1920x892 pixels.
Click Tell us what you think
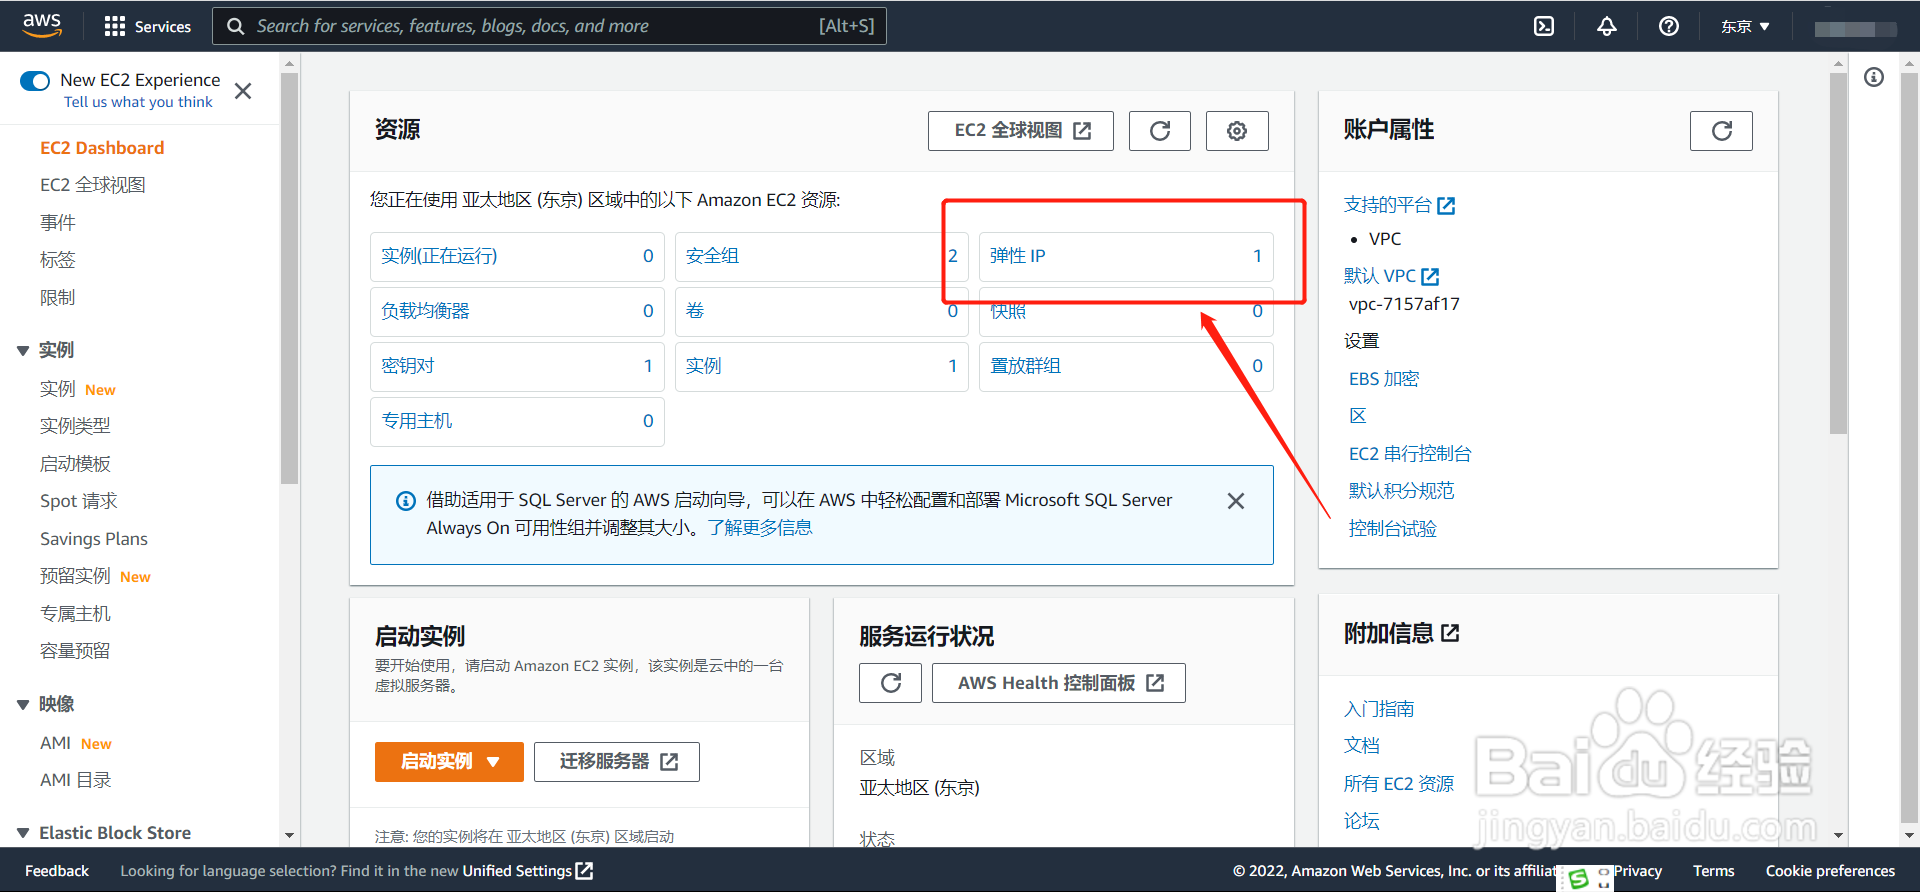[138, 102]
